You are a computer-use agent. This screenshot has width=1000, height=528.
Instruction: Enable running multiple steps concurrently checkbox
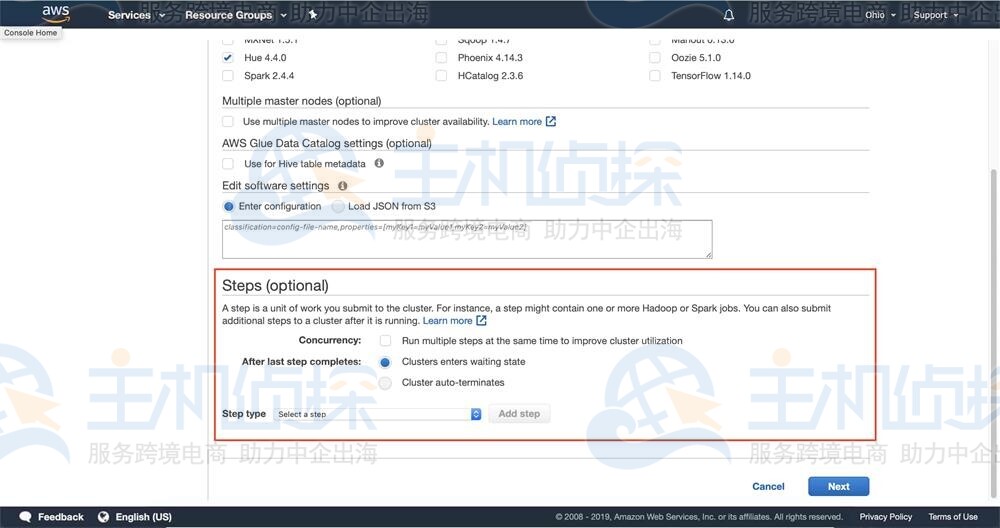tap(385, 341)
